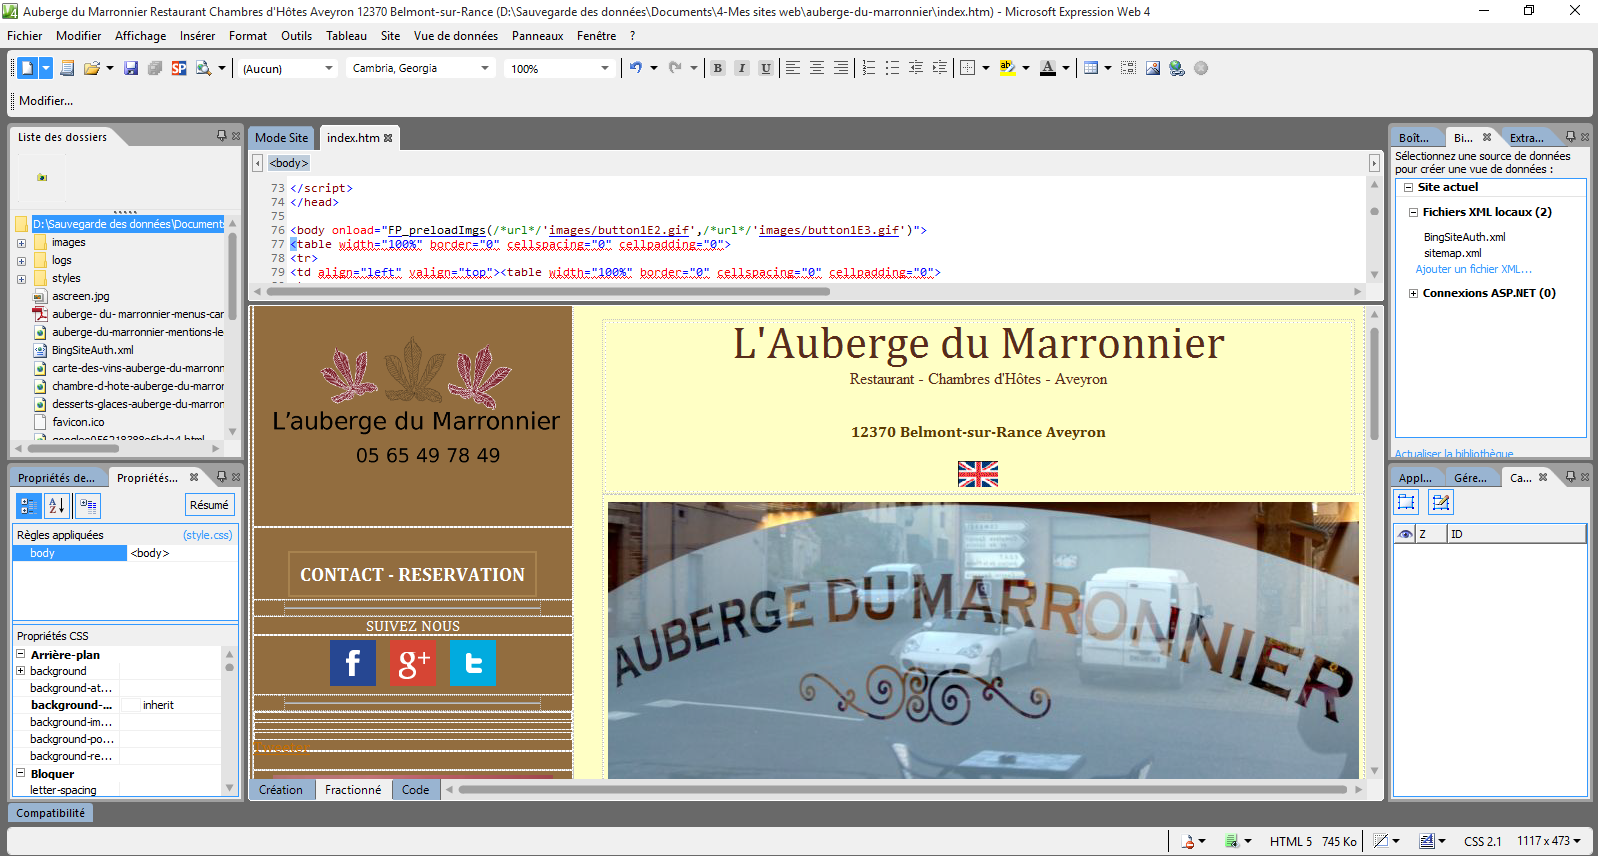Screen dimensions: 1598x856
Task: Click the Open folder toolbar icon
Action: [x=92, y=68]
